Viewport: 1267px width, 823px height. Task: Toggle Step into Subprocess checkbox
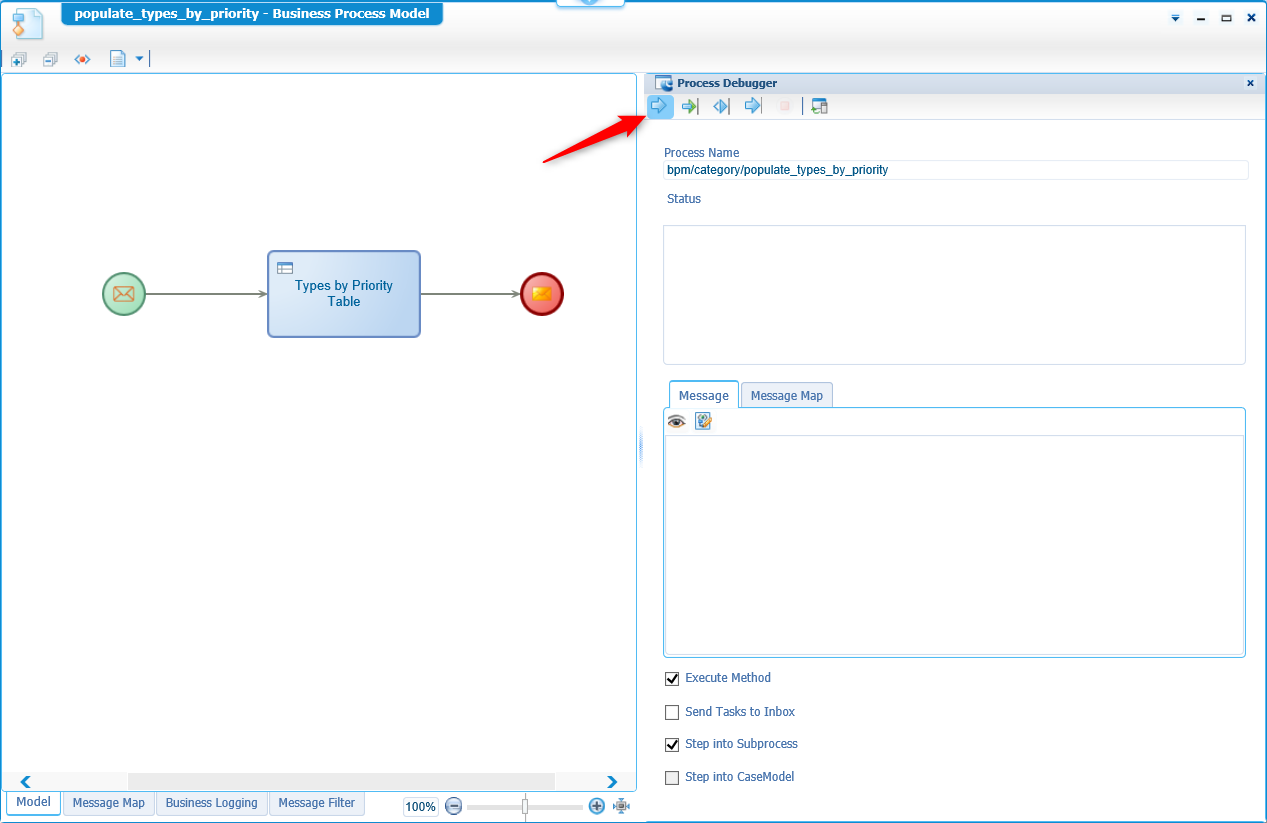click(672, 745)
